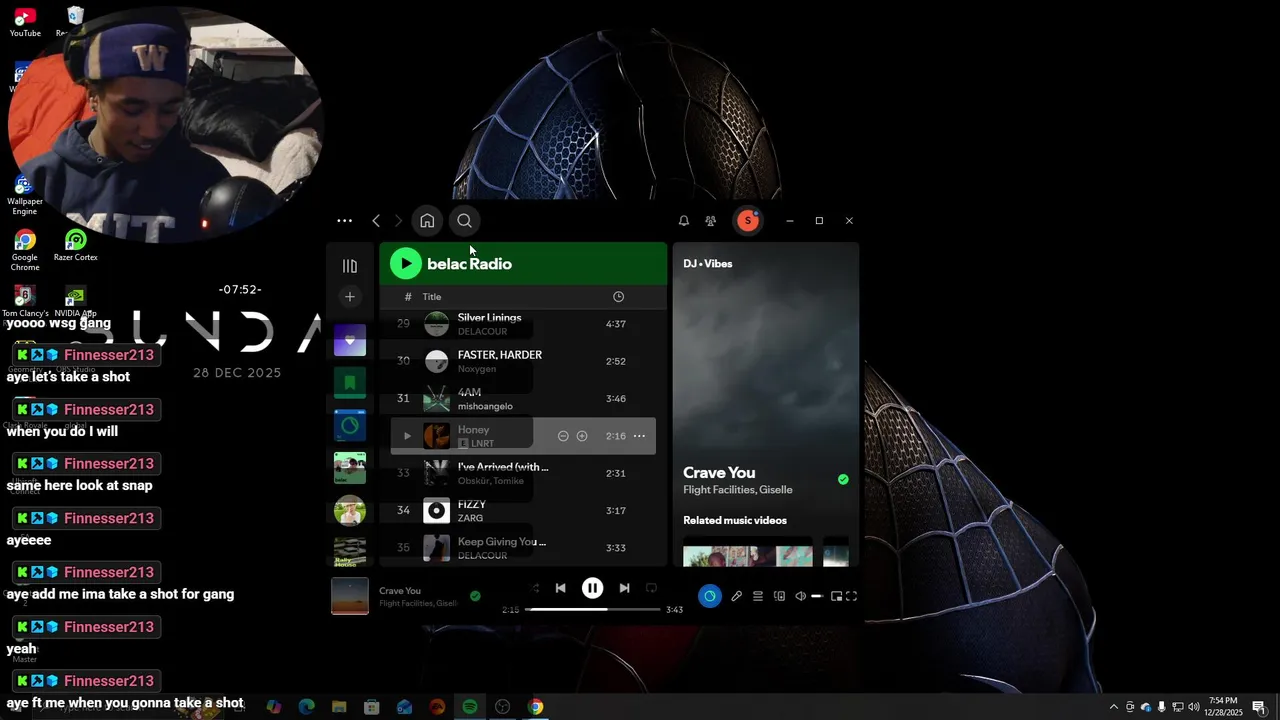Image resolution: width=1280 pixels, height=720 pixels.
Task: Open Connect to a device icon
Action: click(779, 596)
